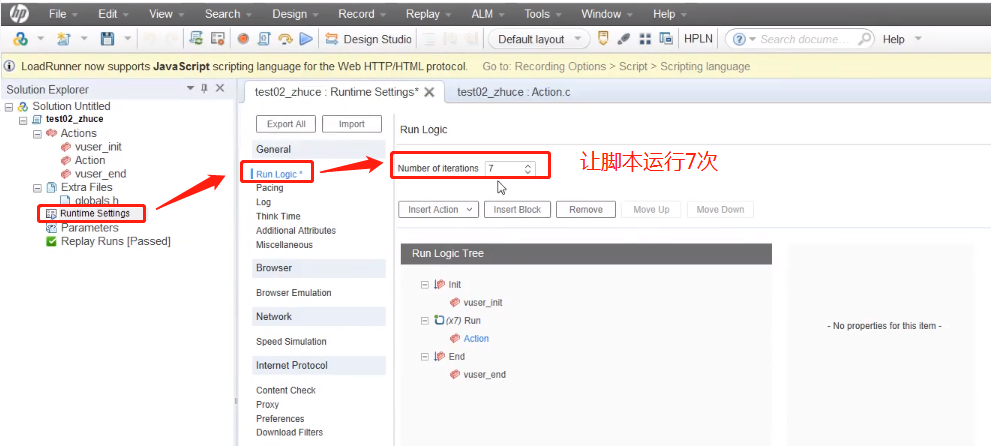Viewport: 991px width, 446px height.
Task: Open dropdown arrow next to New Script icon
Action: [84, 39]
